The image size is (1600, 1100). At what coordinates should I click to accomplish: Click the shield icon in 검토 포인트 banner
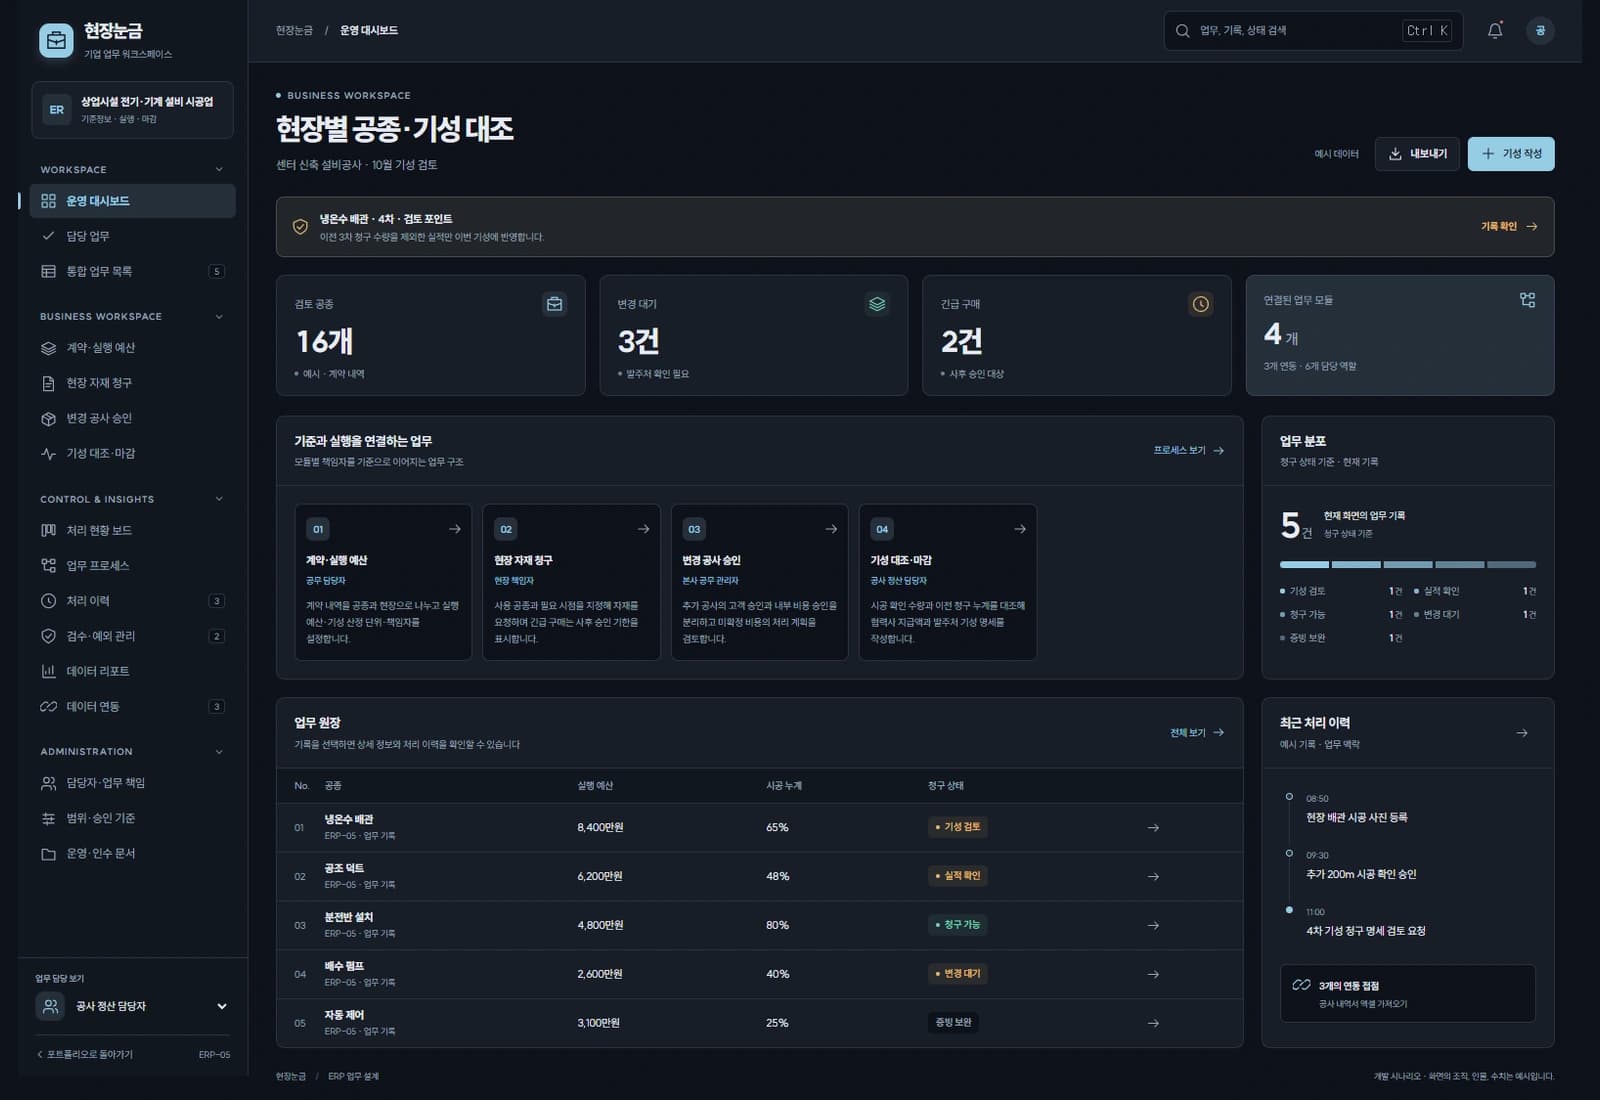tap(300, 227)
